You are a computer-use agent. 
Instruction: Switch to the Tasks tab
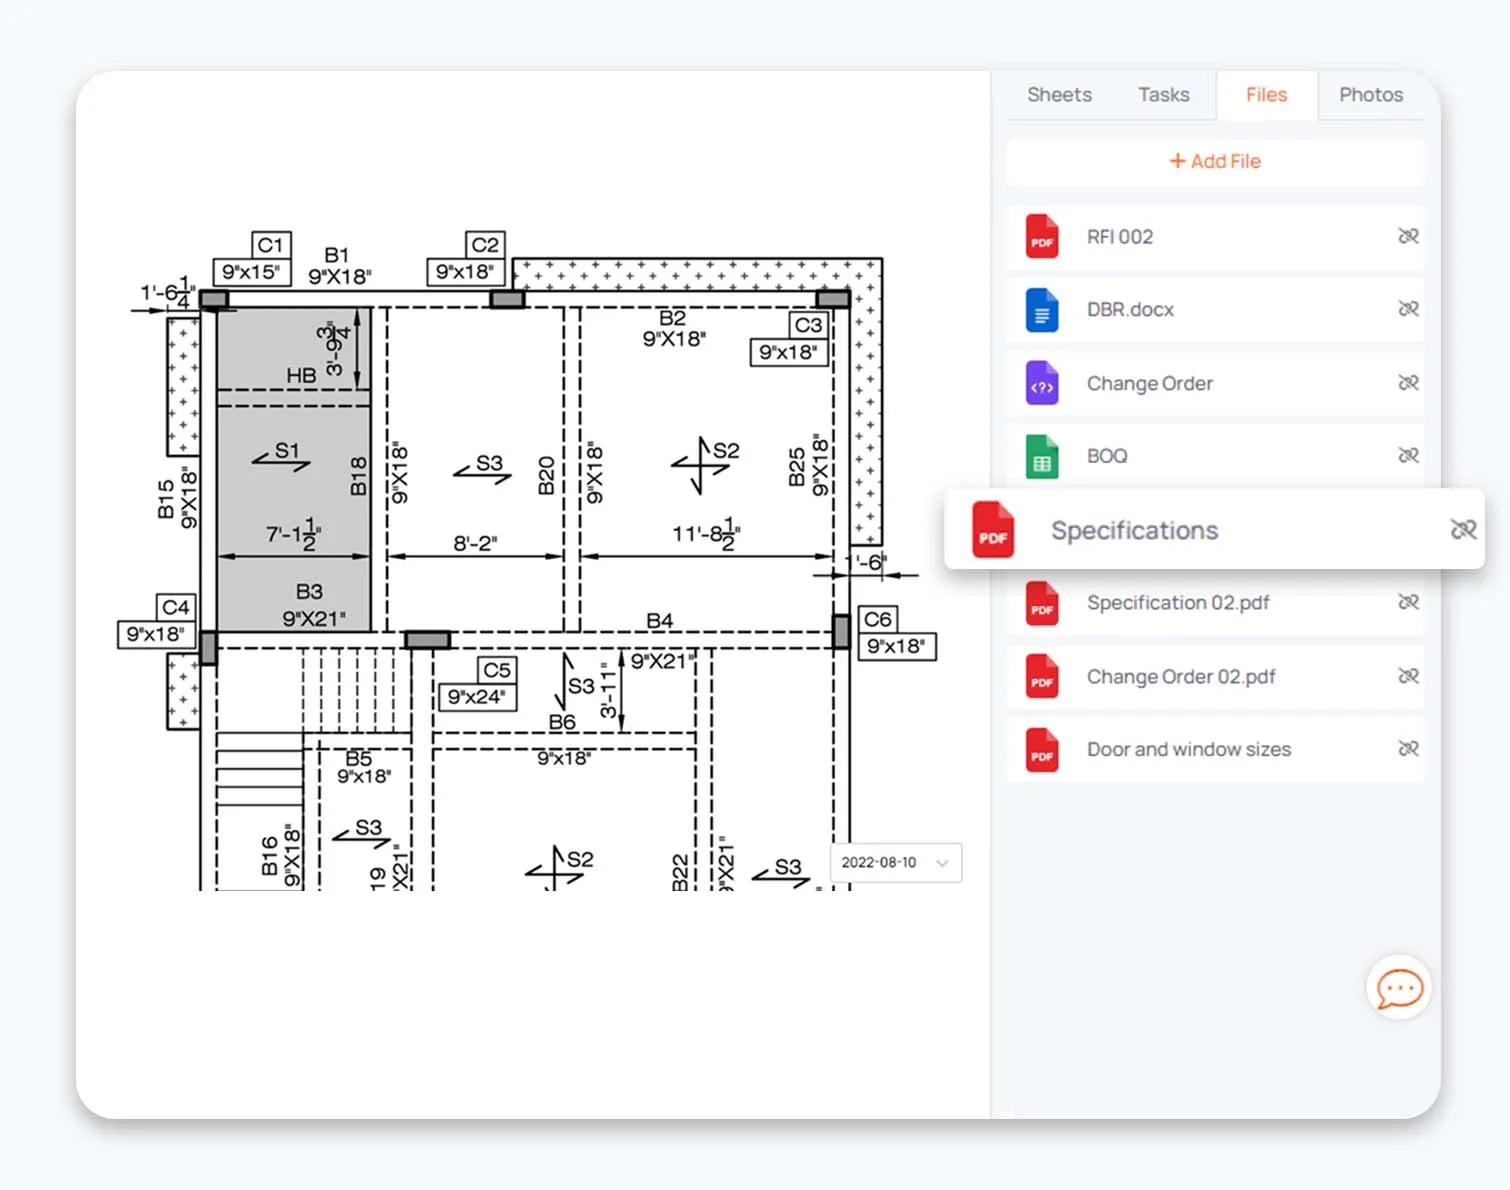coord(1163,95)
